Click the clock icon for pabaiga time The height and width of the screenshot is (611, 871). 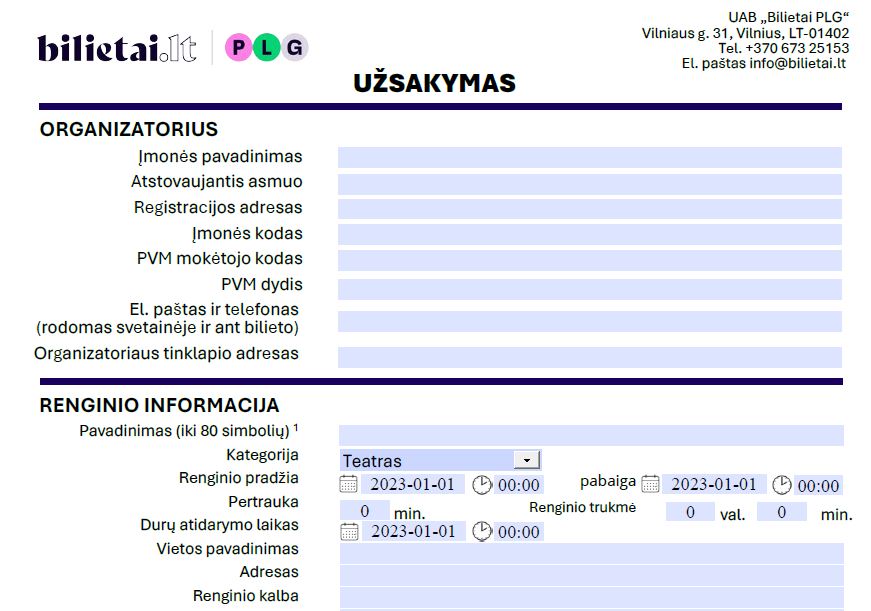tap(782, 485)
